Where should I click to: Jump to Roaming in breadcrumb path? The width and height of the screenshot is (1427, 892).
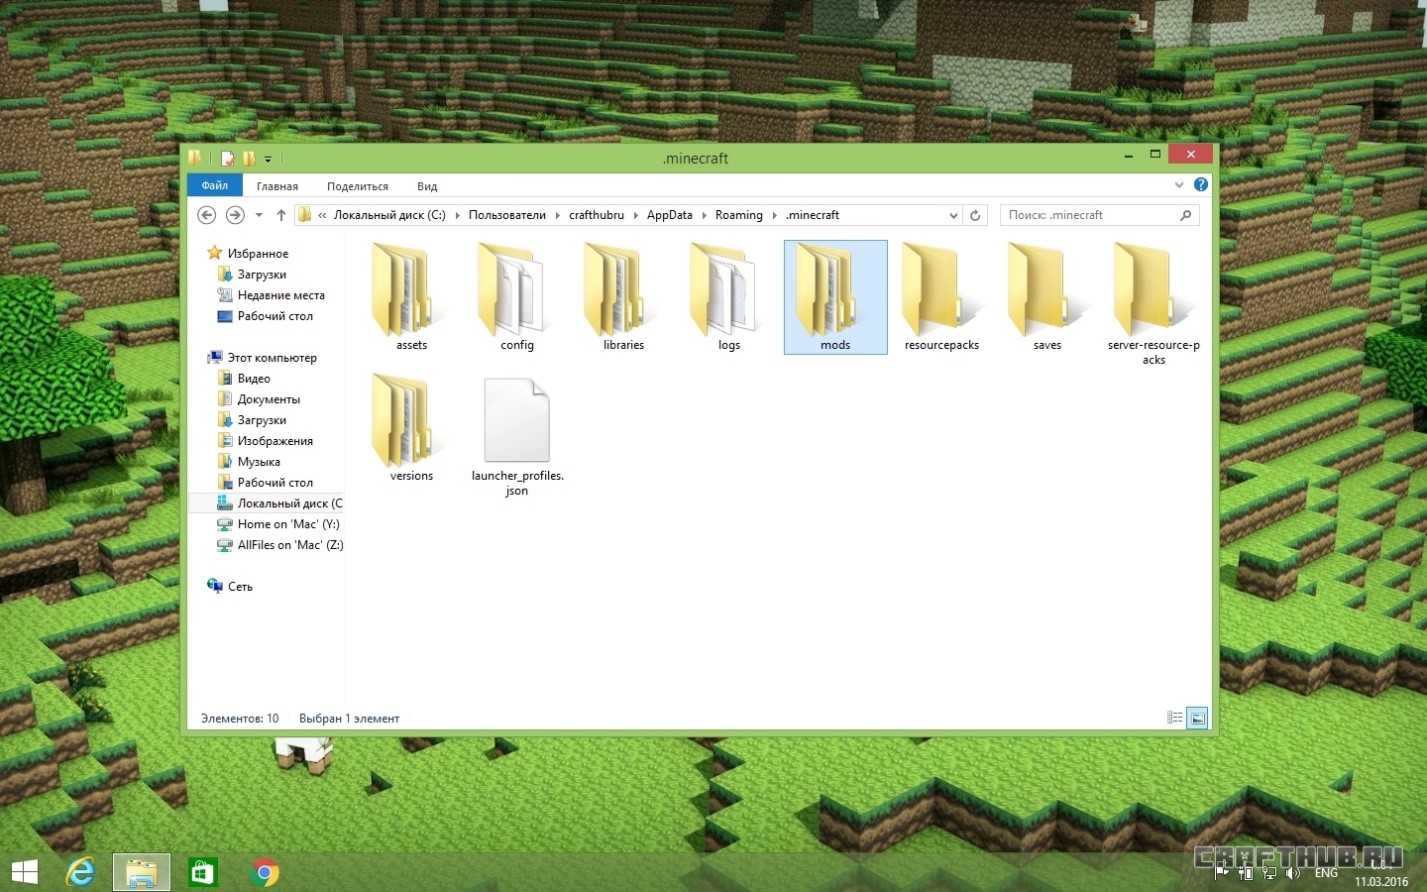point(739,215)
